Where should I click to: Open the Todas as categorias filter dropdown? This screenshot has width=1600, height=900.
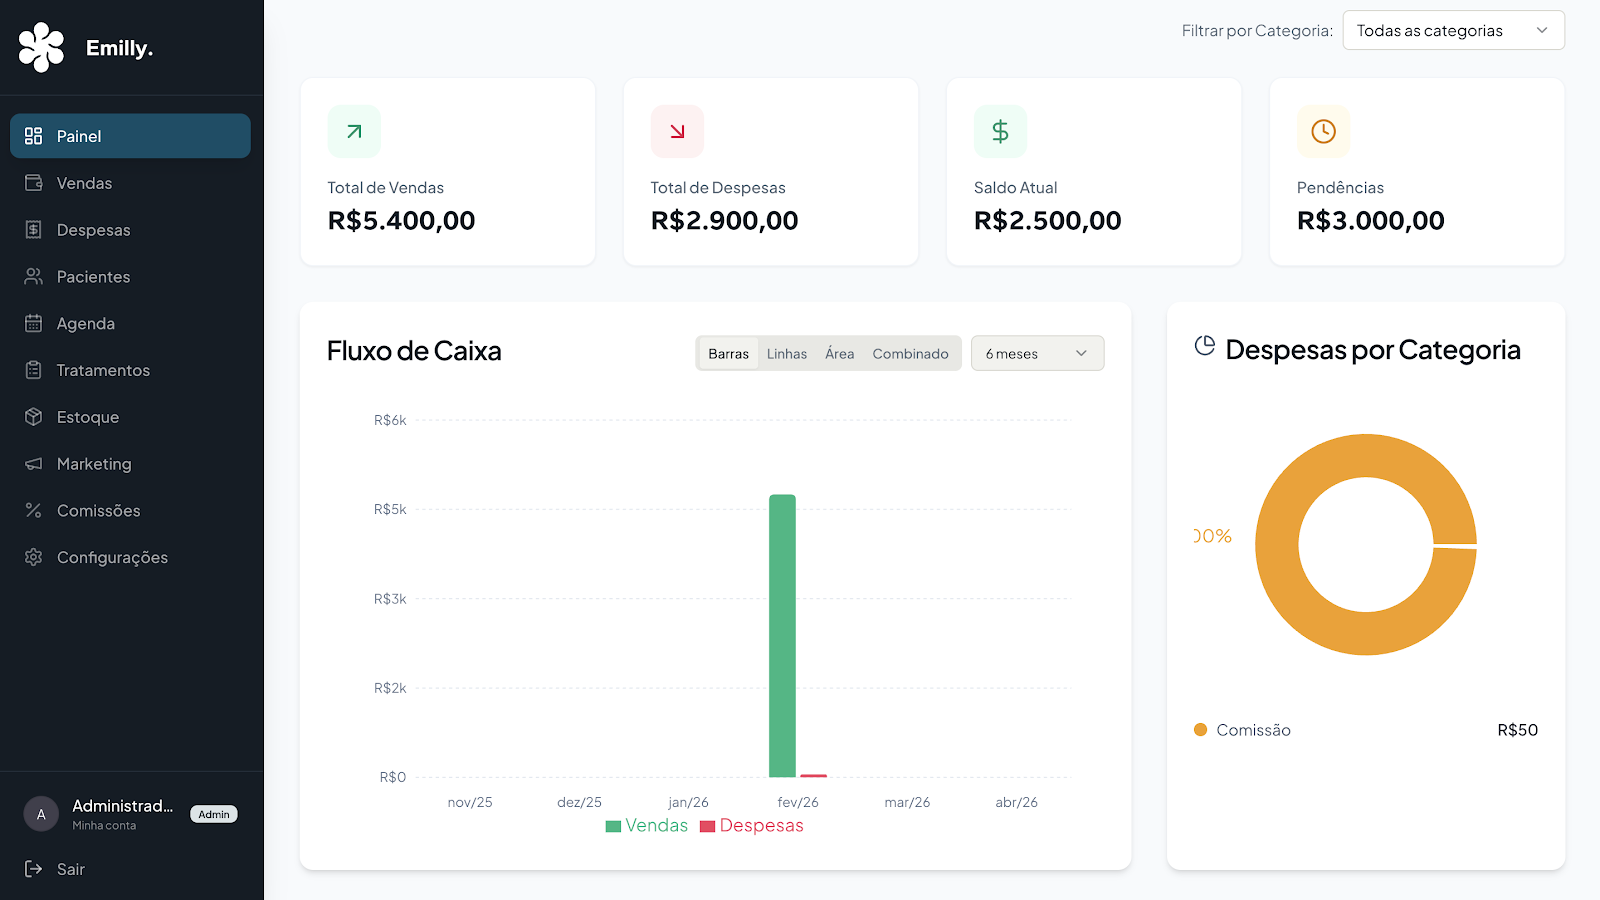click(x=1452, y=30)
